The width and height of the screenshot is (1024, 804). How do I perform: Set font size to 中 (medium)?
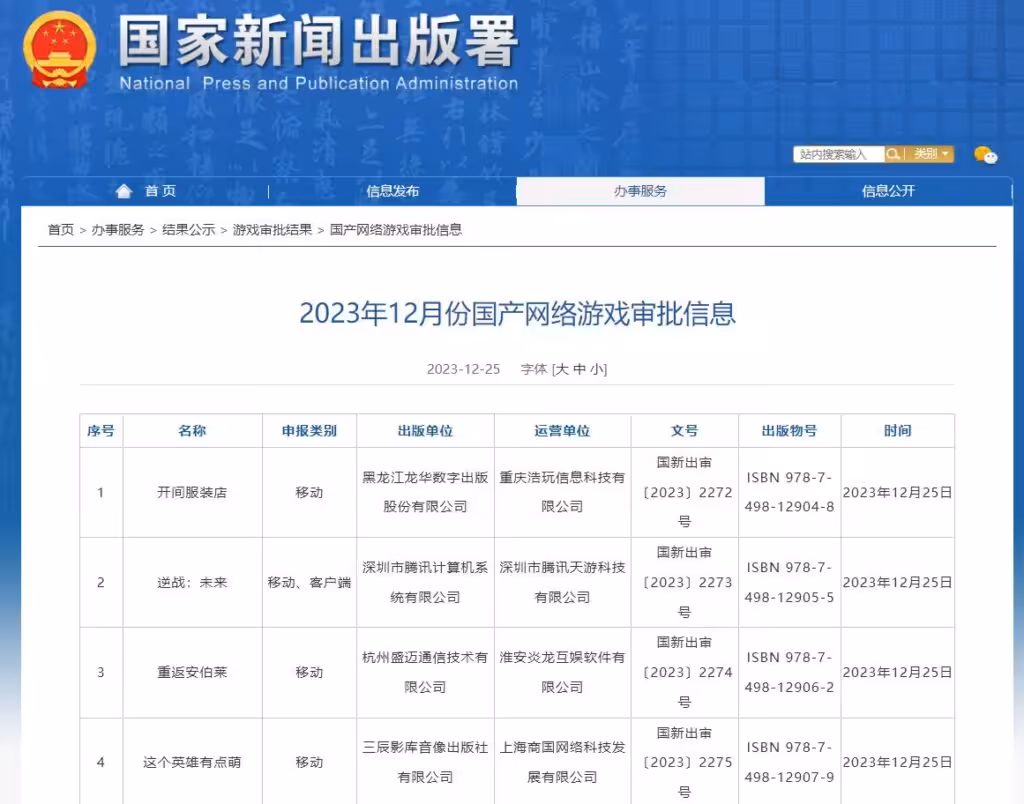579,369
